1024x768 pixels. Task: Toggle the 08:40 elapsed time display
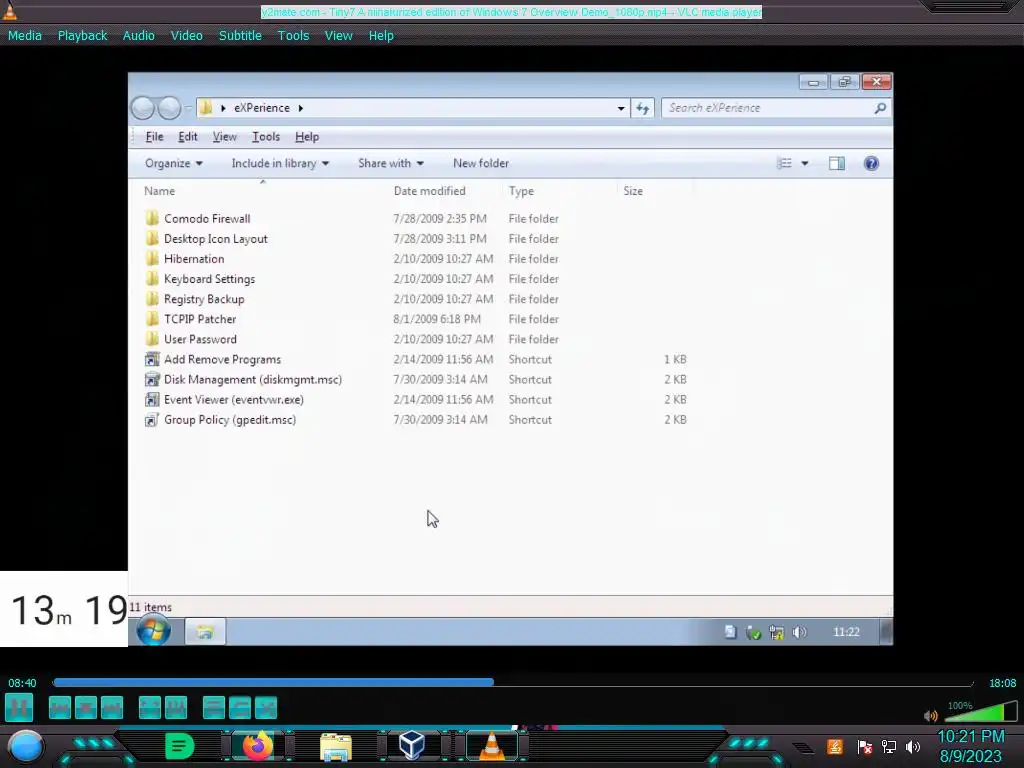(x=22, y=683)
